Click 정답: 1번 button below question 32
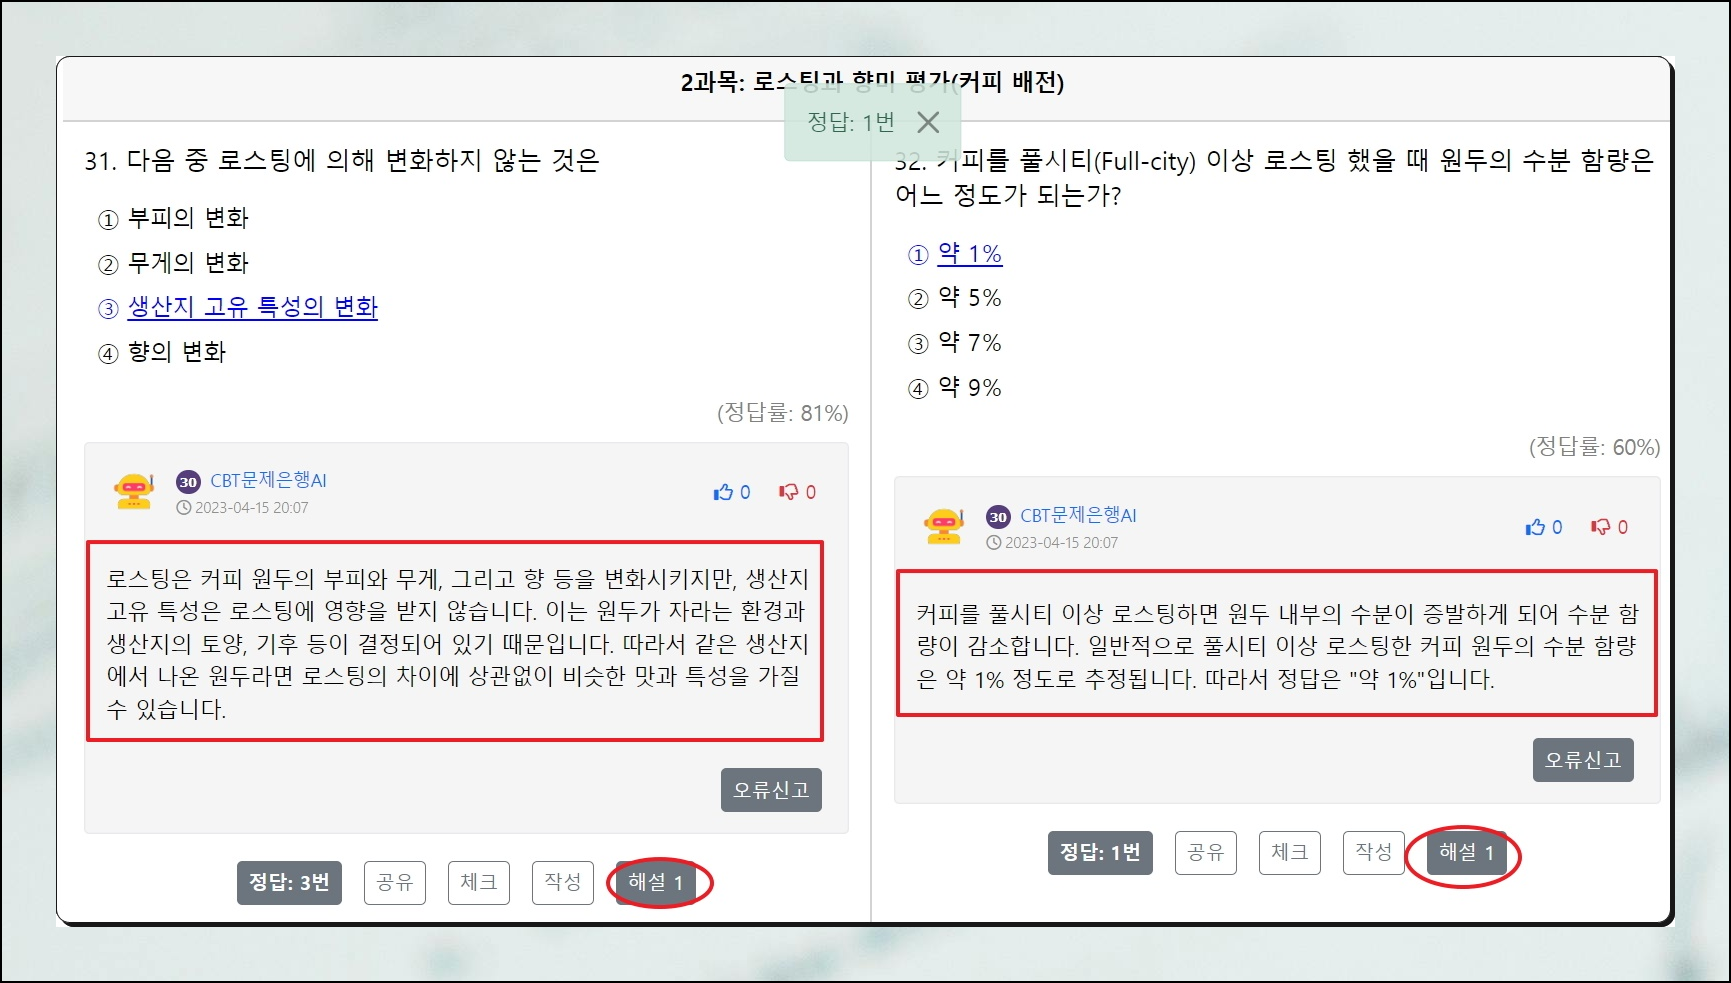1731x983 pixels. point(1100,853)
